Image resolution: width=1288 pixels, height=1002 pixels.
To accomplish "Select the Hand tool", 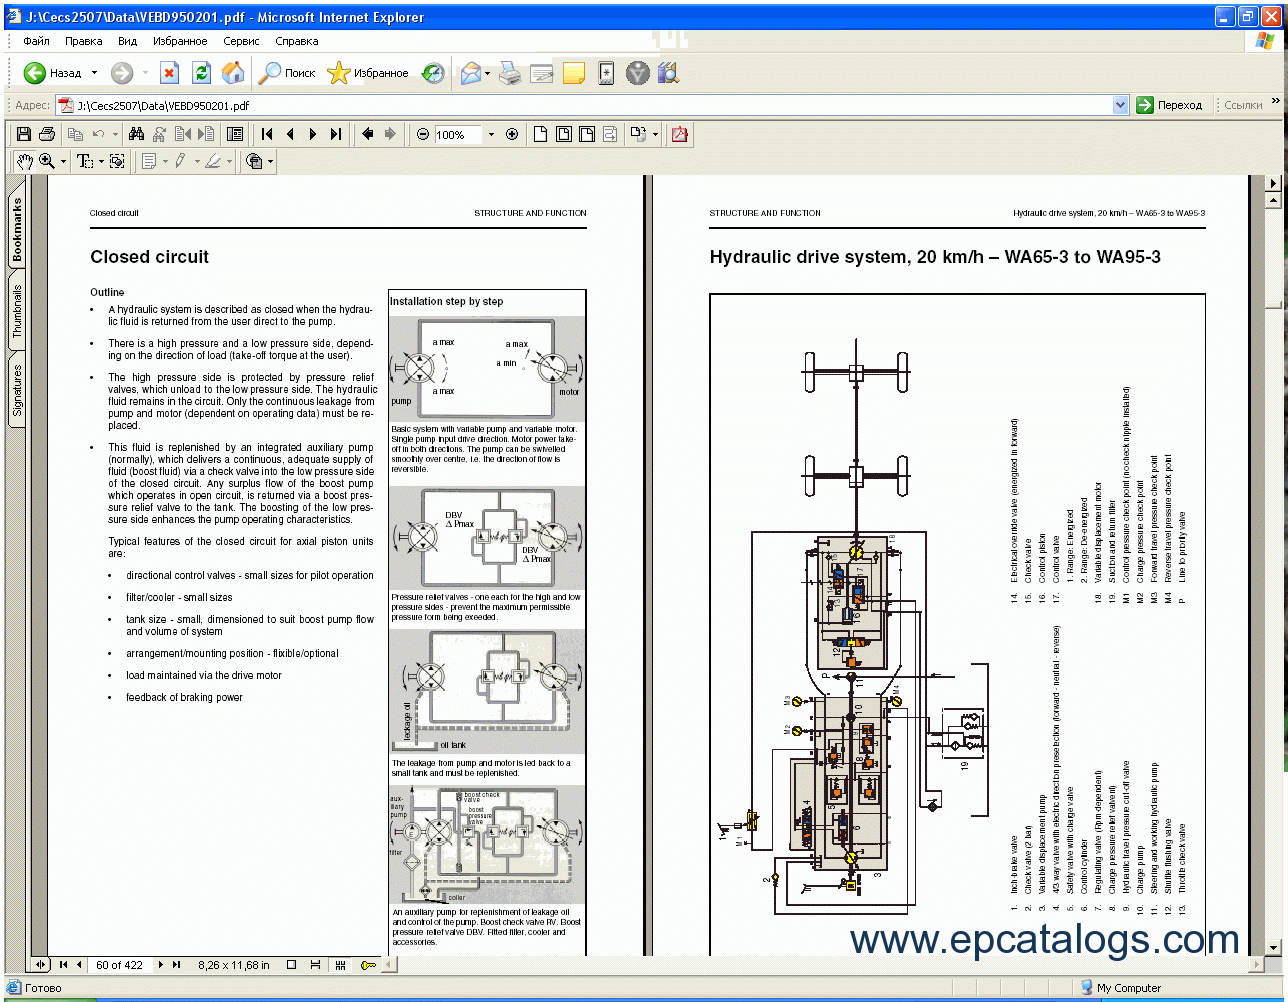I will [24, 161].
